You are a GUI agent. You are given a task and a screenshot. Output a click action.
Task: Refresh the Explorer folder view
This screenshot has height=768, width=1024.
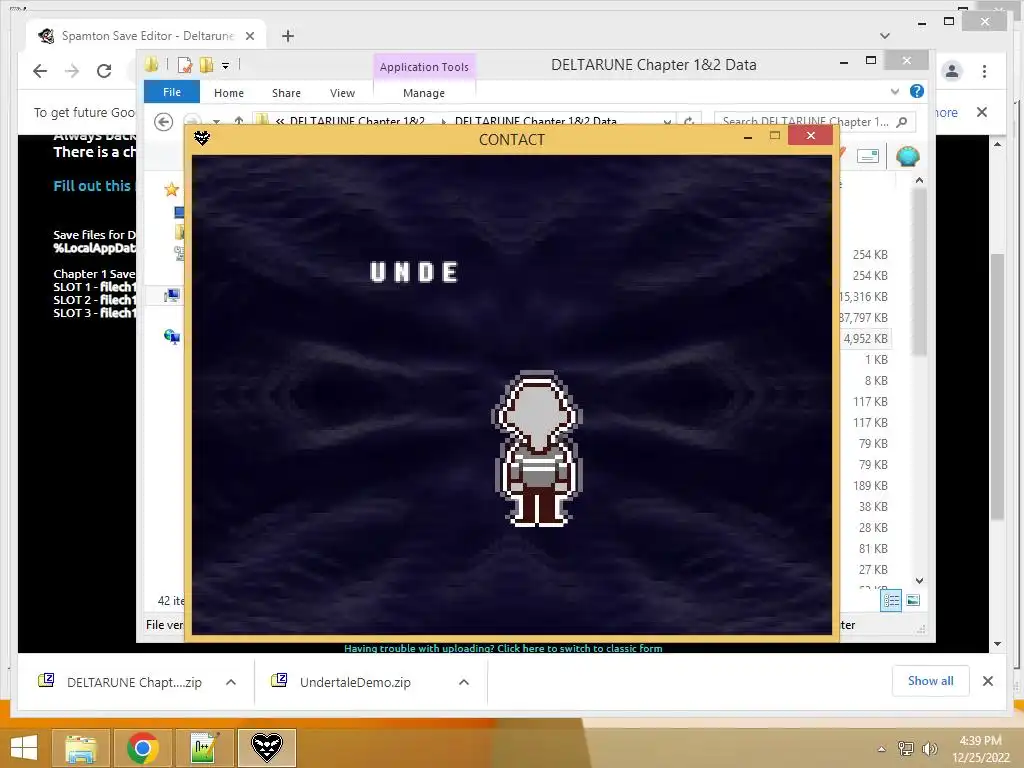coord(688,121)
